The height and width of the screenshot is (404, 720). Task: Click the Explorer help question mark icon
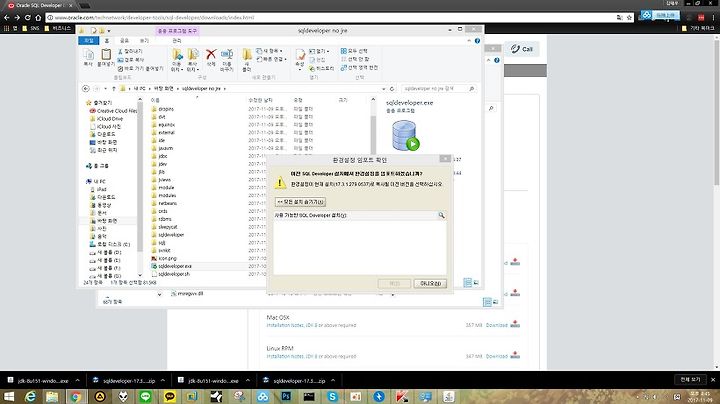click(x=477, y=41)
